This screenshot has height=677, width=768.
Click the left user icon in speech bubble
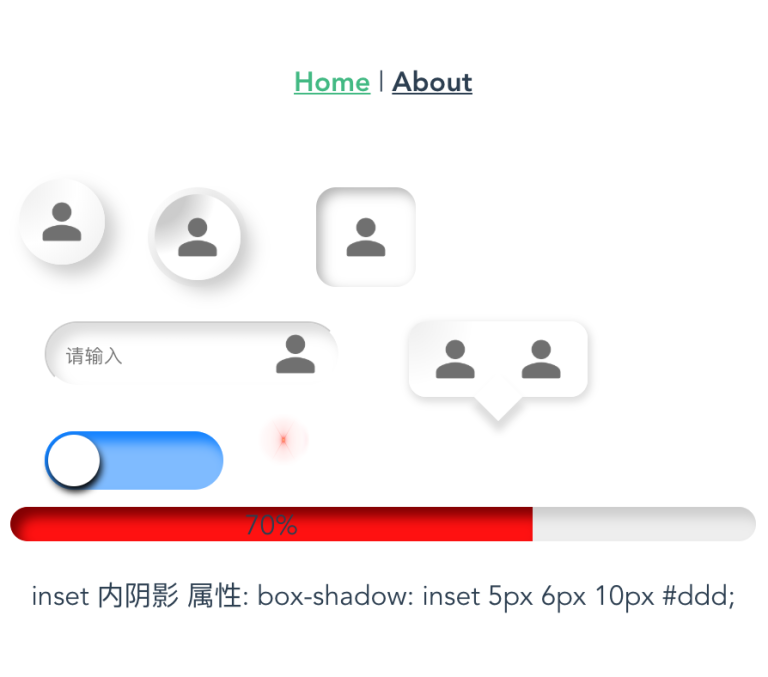[x=455, y=359]
